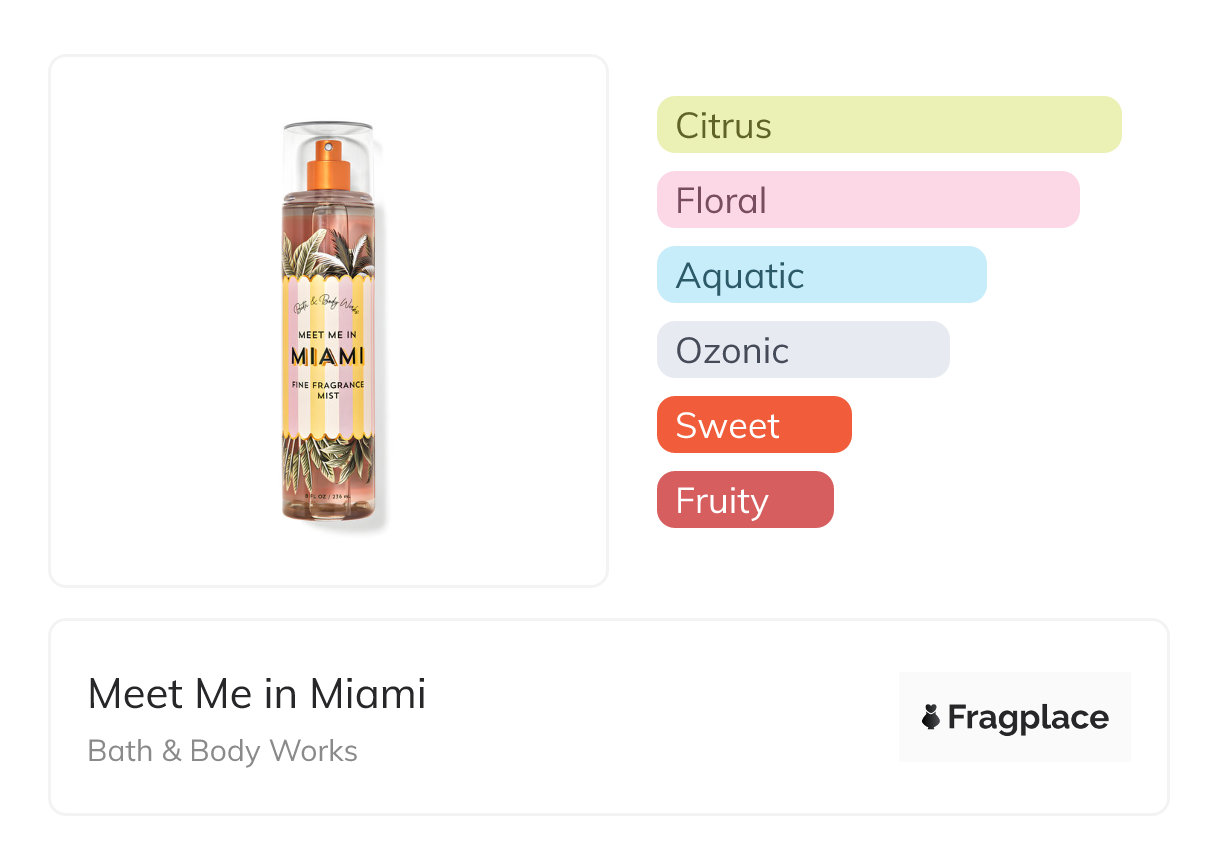Click the Bath & Body Works script on label

pyautogui.click(x=327, y=304)
